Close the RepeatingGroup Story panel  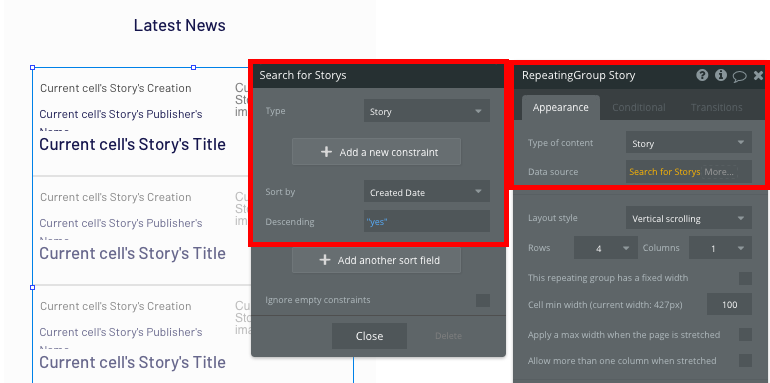pyautogui.click(x=758, y=75)
